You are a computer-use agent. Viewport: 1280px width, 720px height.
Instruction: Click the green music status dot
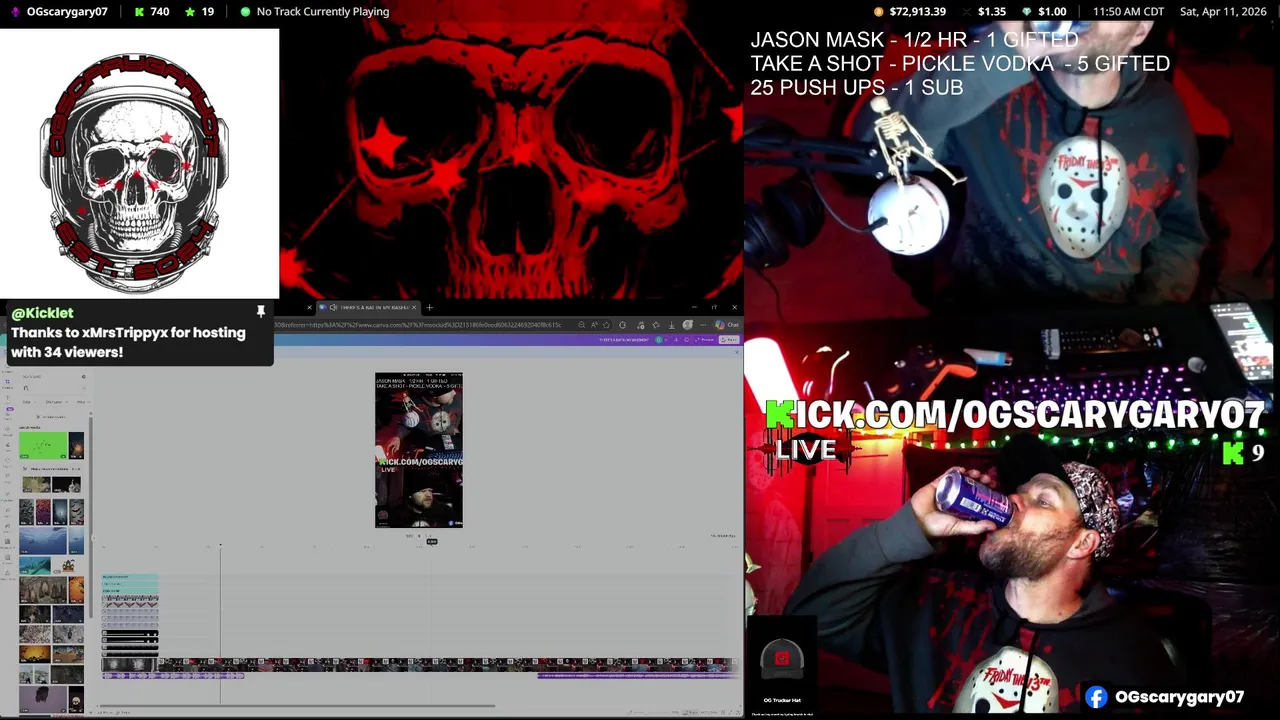point(246,11)
